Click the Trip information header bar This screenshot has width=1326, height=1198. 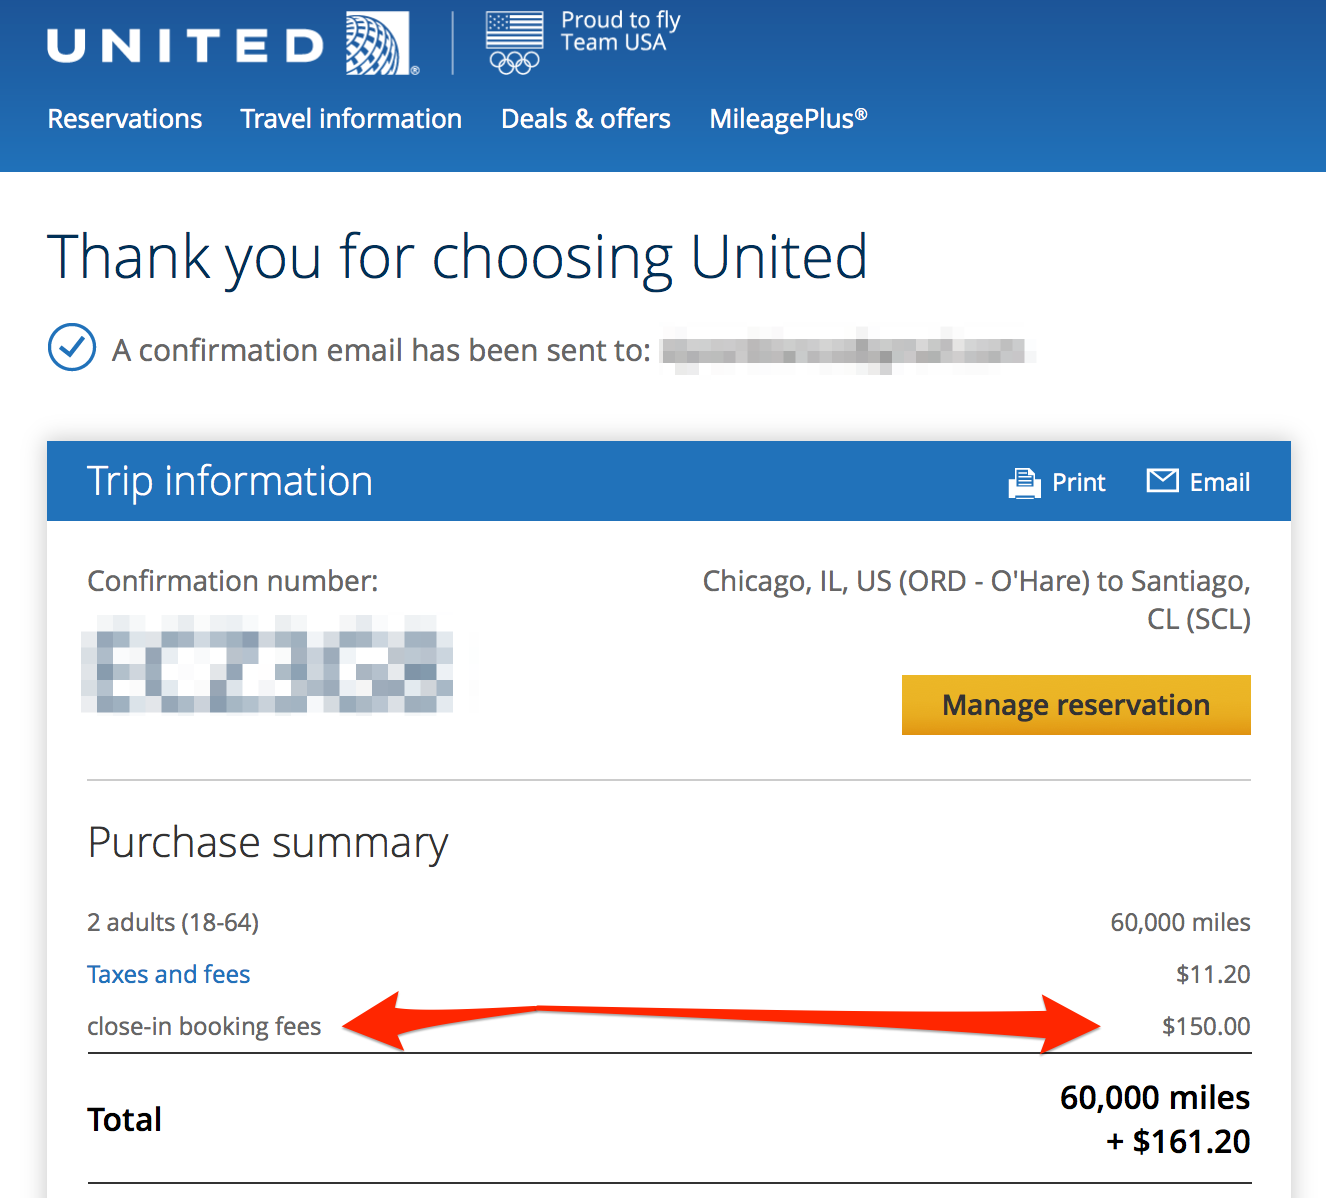coord(230,481)
